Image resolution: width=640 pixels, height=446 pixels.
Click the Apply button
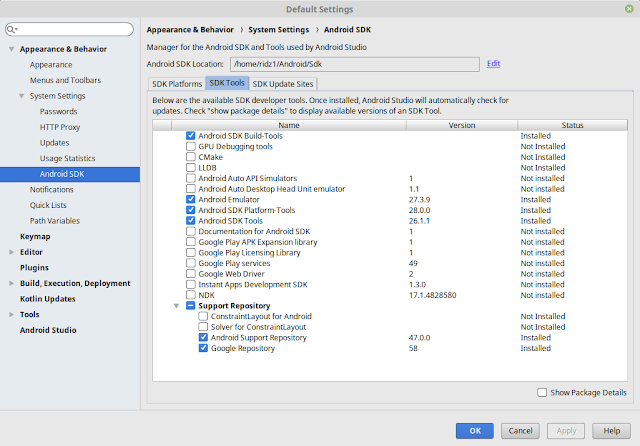(x=566, y=430)
